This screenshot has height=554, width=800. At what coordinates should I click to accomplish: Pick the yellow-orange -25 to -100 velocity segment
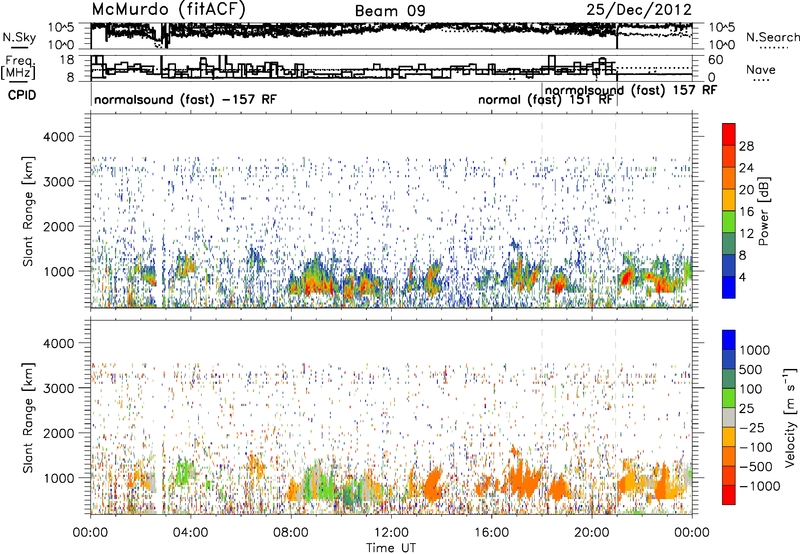(x=729, y=437)
